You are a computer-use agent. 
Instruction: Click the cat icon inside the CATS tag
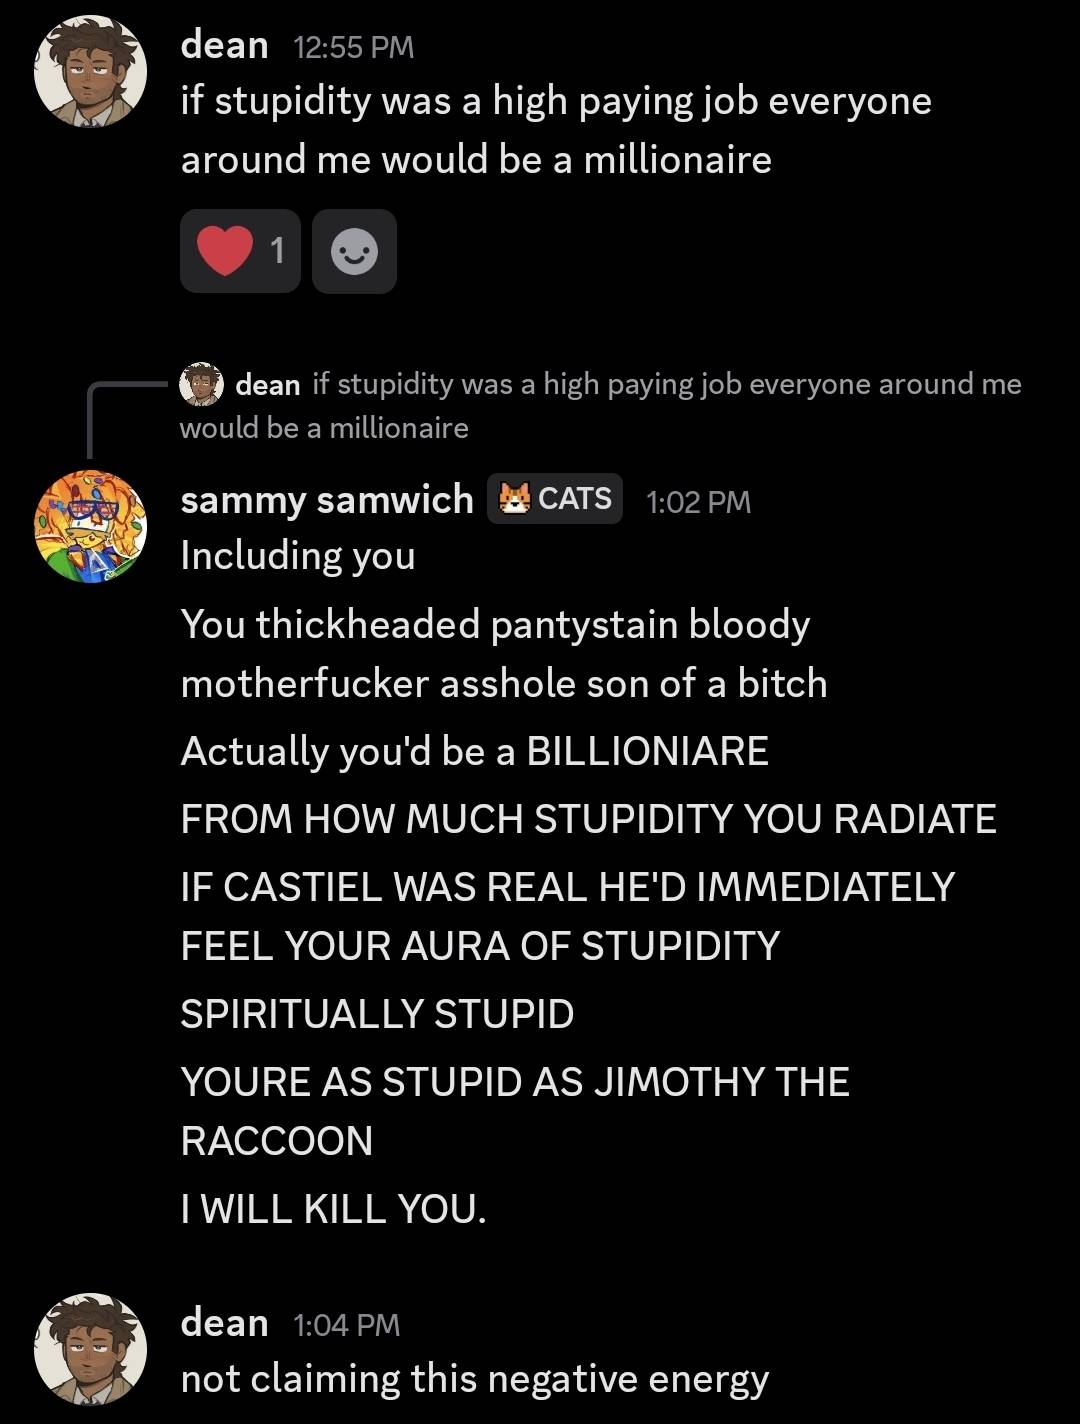click(x=514, y=498)
